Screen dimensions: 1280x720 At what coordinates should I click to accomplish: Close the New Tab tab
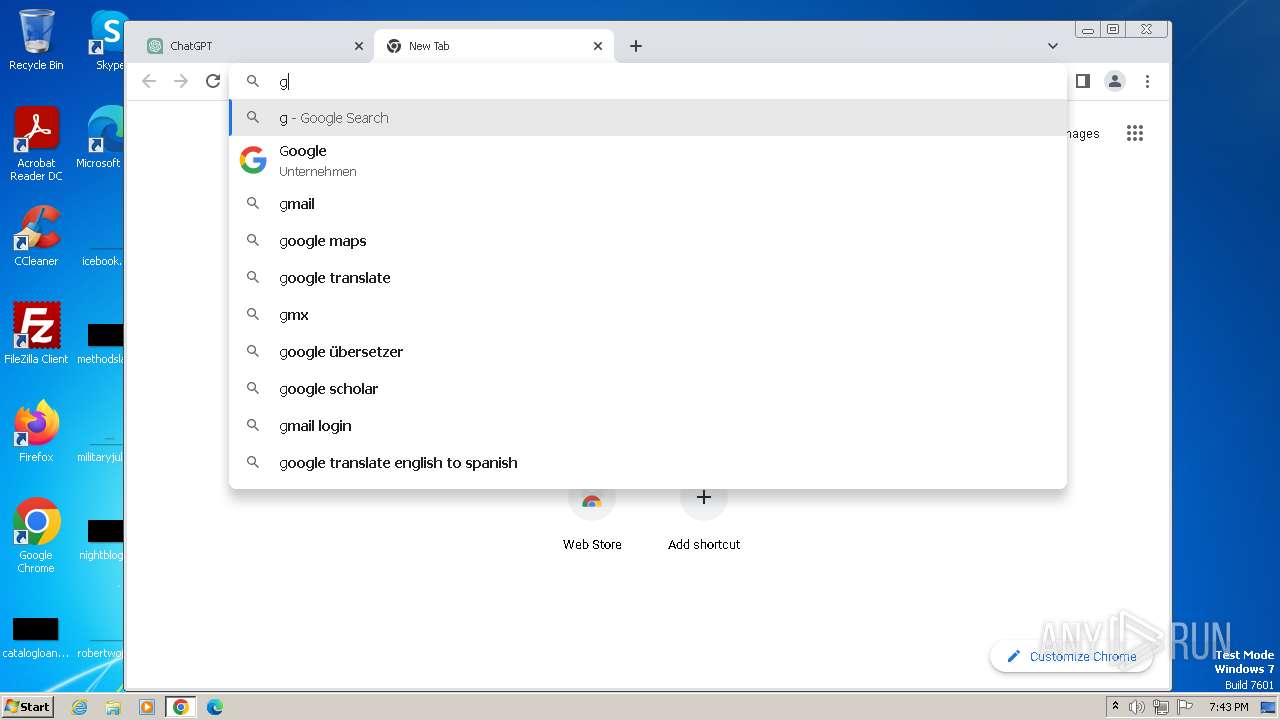[x=598, y=46]
